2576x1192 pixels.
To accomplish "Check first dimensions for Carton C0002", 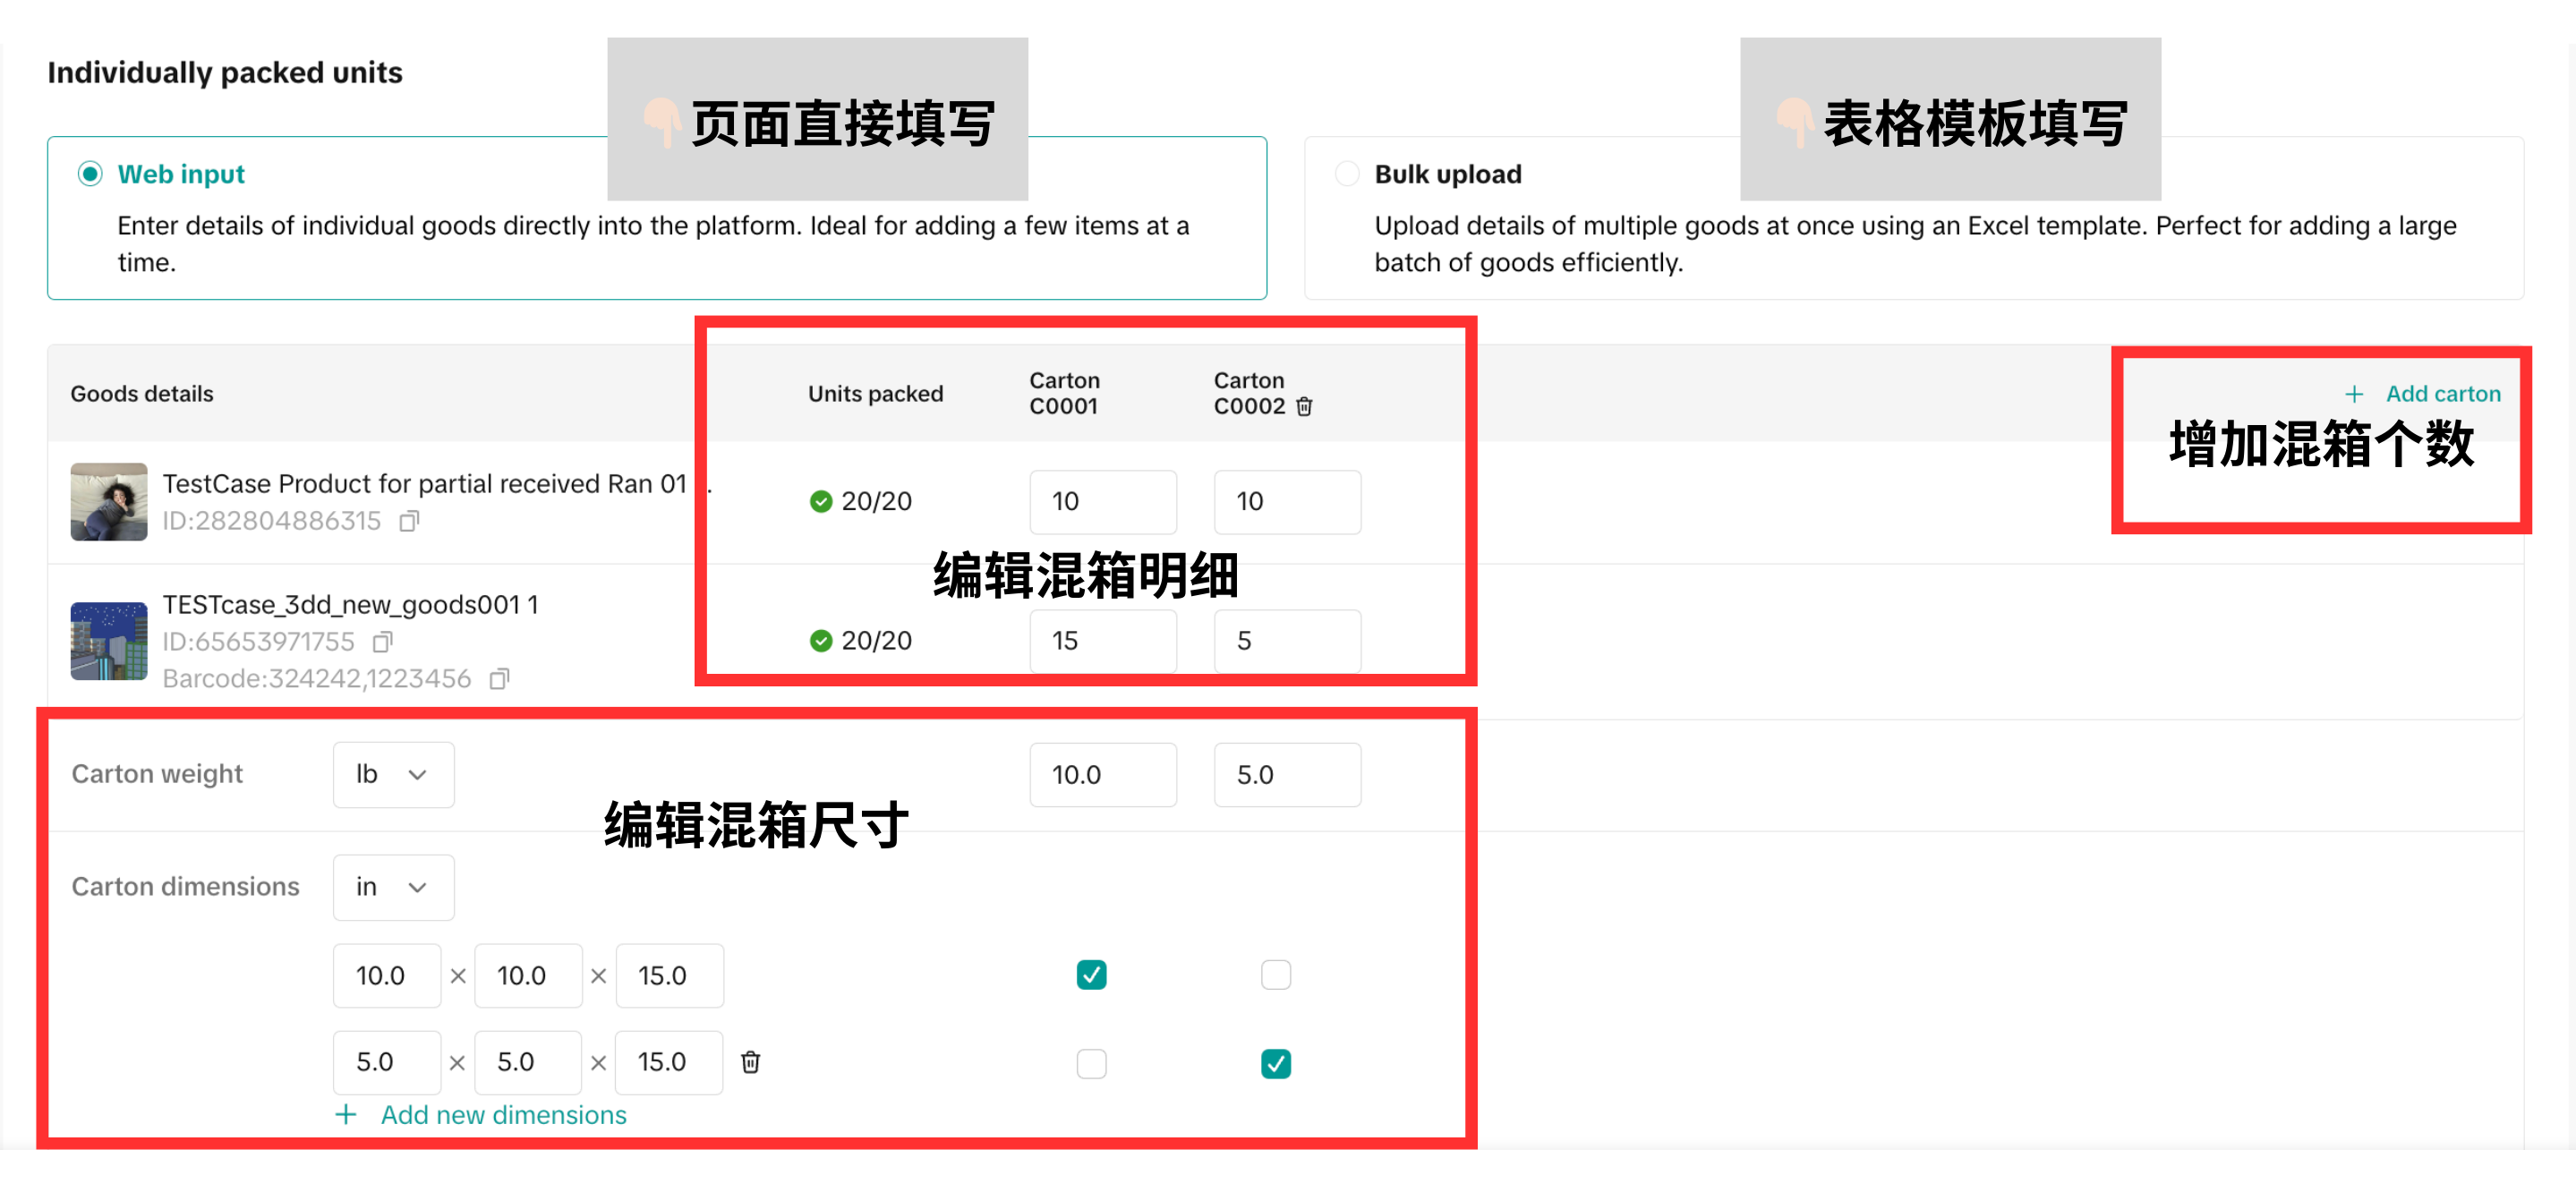I will click(x=1275, y=975).
